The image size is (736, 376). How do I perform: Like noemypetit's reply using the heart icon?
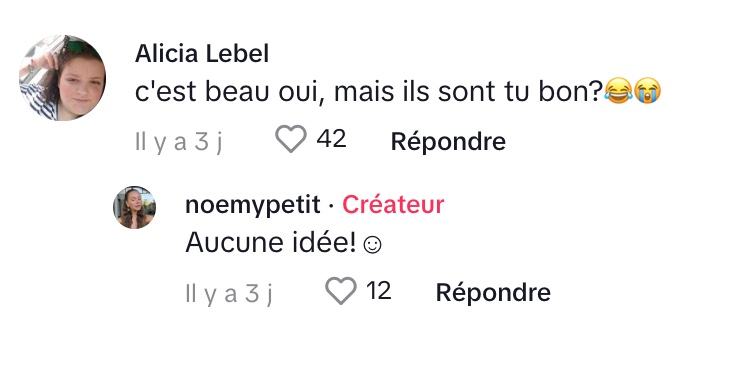tap(341, 291)
